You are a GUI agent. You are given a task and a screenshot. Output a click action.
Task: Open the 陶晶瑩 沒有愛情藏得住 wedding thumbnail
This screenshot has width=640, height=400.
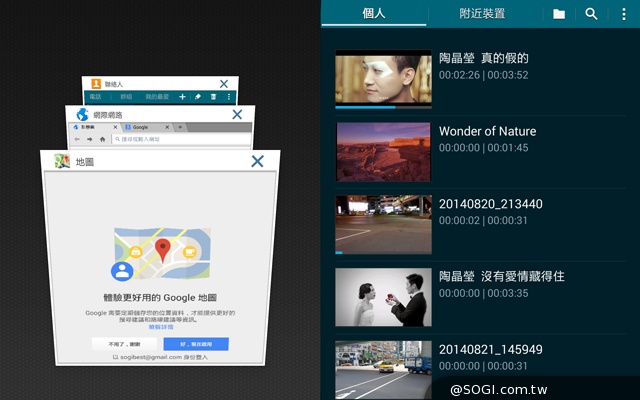tap(383, 297)
